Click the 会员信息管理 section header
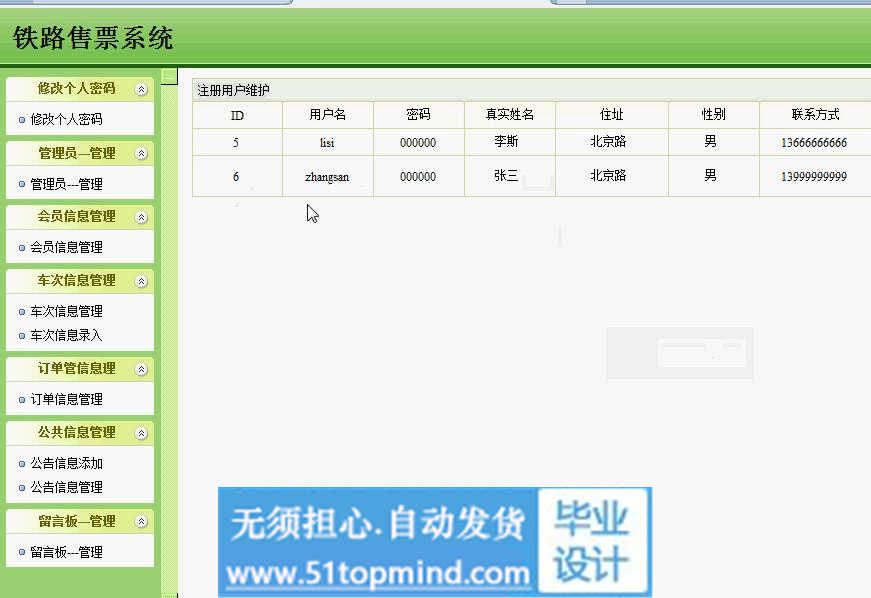The height and width of the screenshot is (598, 871). tap(79, 217)
